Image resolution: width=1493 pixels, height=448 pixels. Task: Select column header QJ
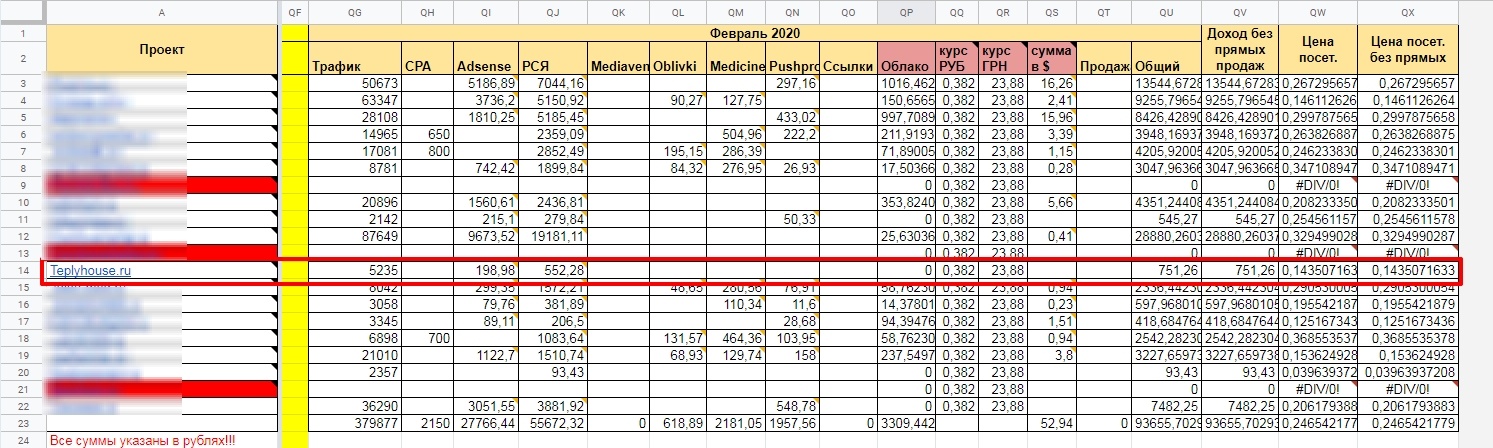(552, 13)
